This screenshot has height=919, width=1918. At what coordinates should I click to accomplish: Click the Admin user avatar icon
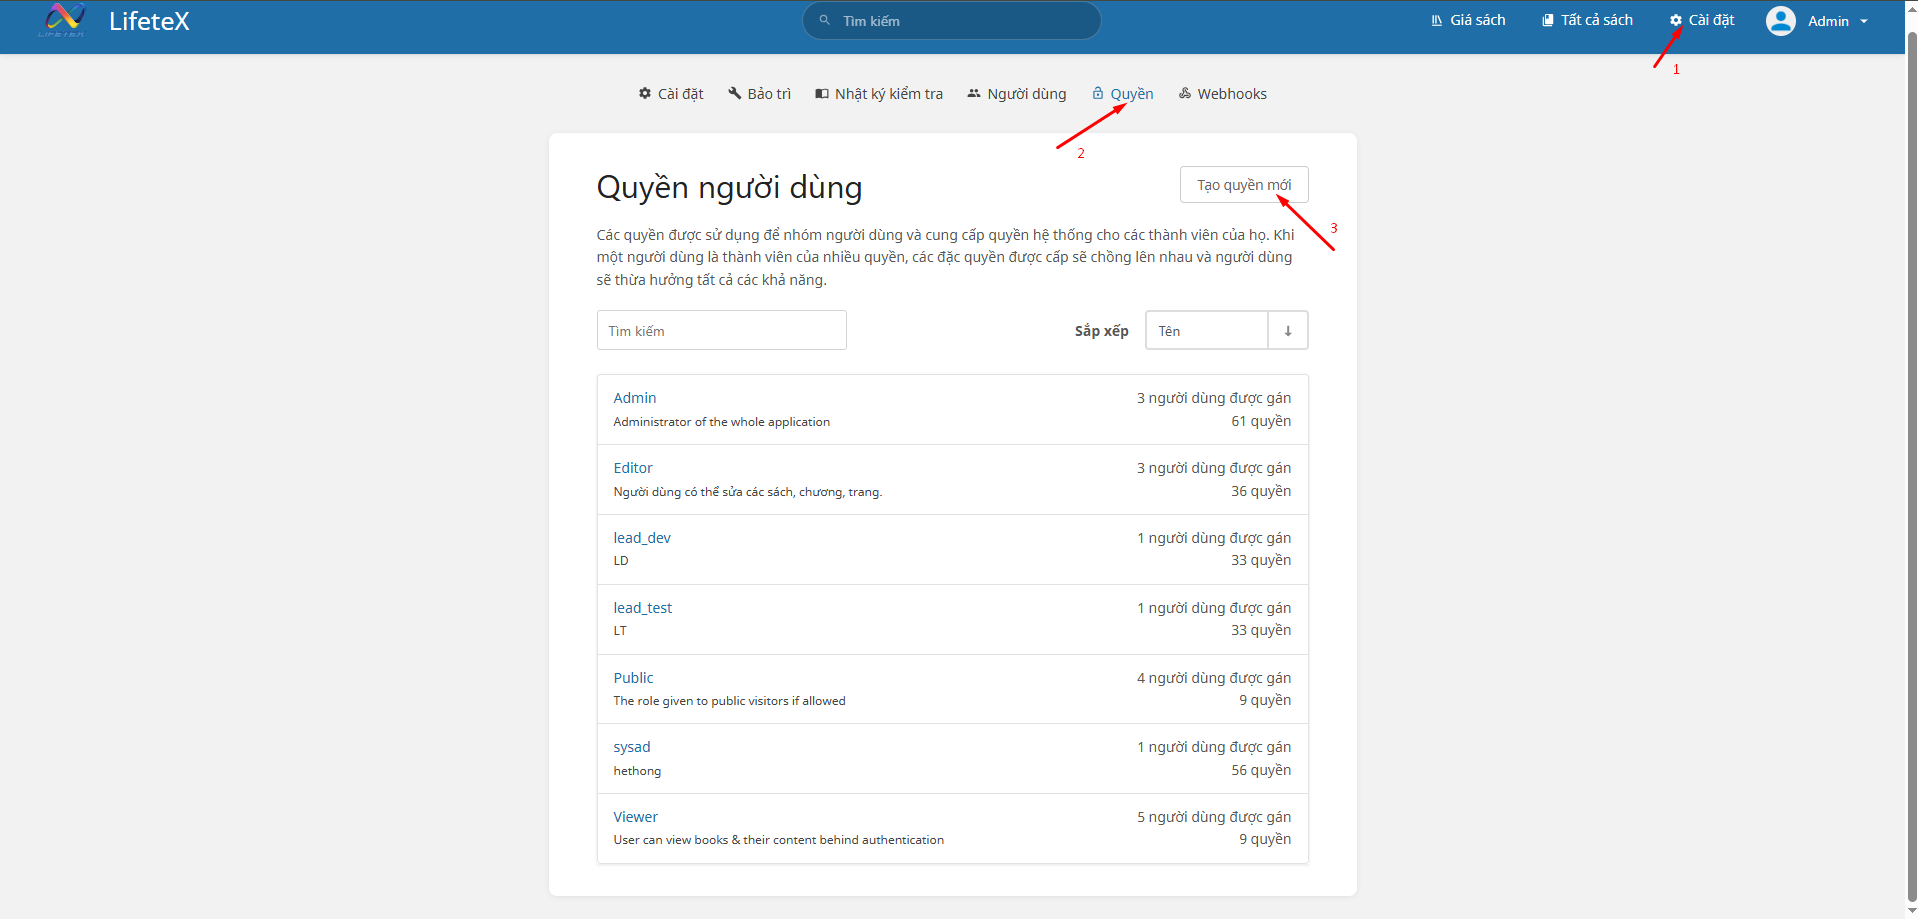point(1780,21)
